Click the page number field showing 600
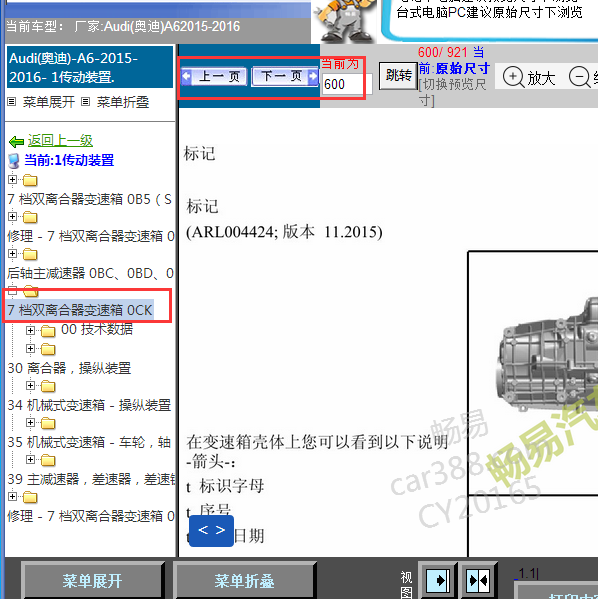Screen dimensions: 598x599 pos(347,84)
